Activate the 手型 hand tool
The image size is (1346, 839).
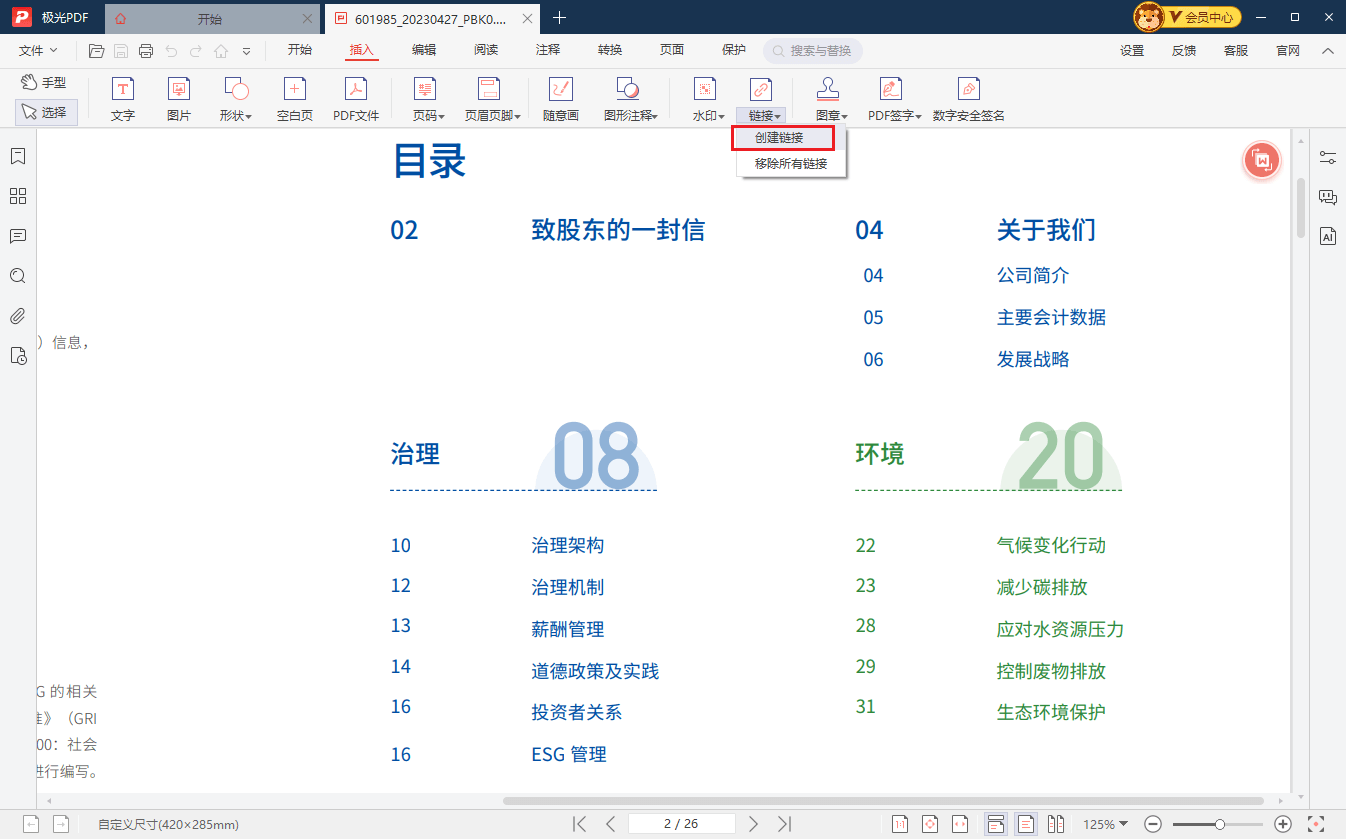point(45,83)
